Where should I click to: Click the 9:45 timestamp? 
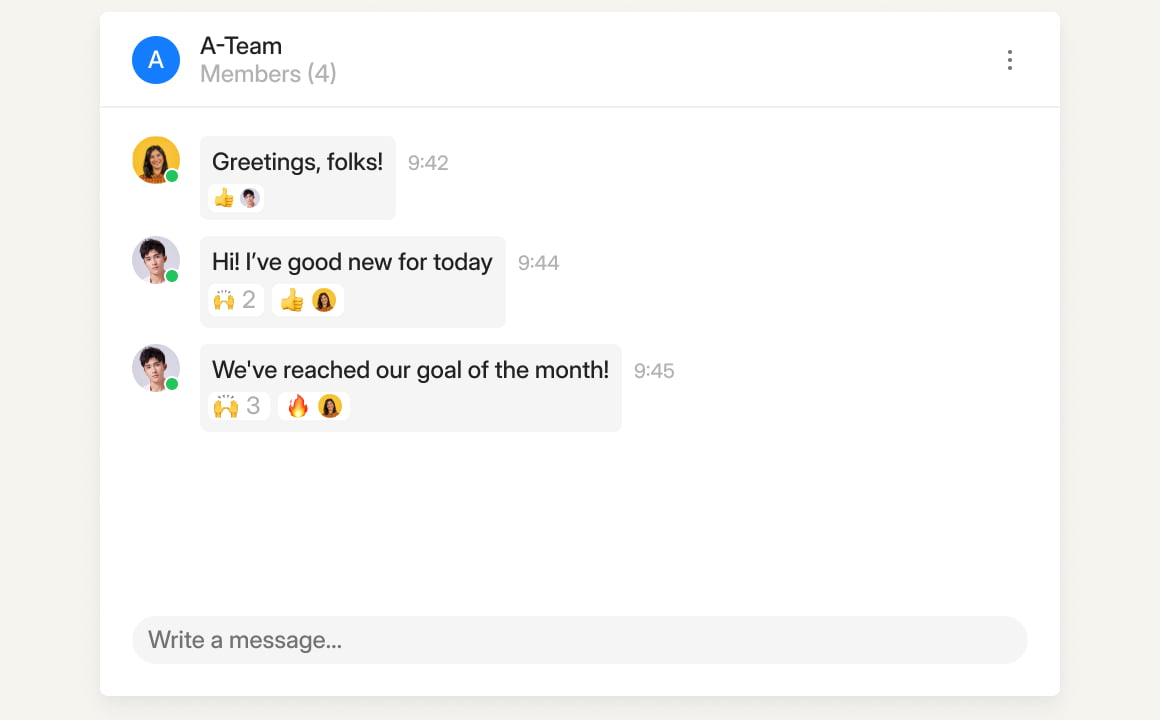tap(654, 371)
